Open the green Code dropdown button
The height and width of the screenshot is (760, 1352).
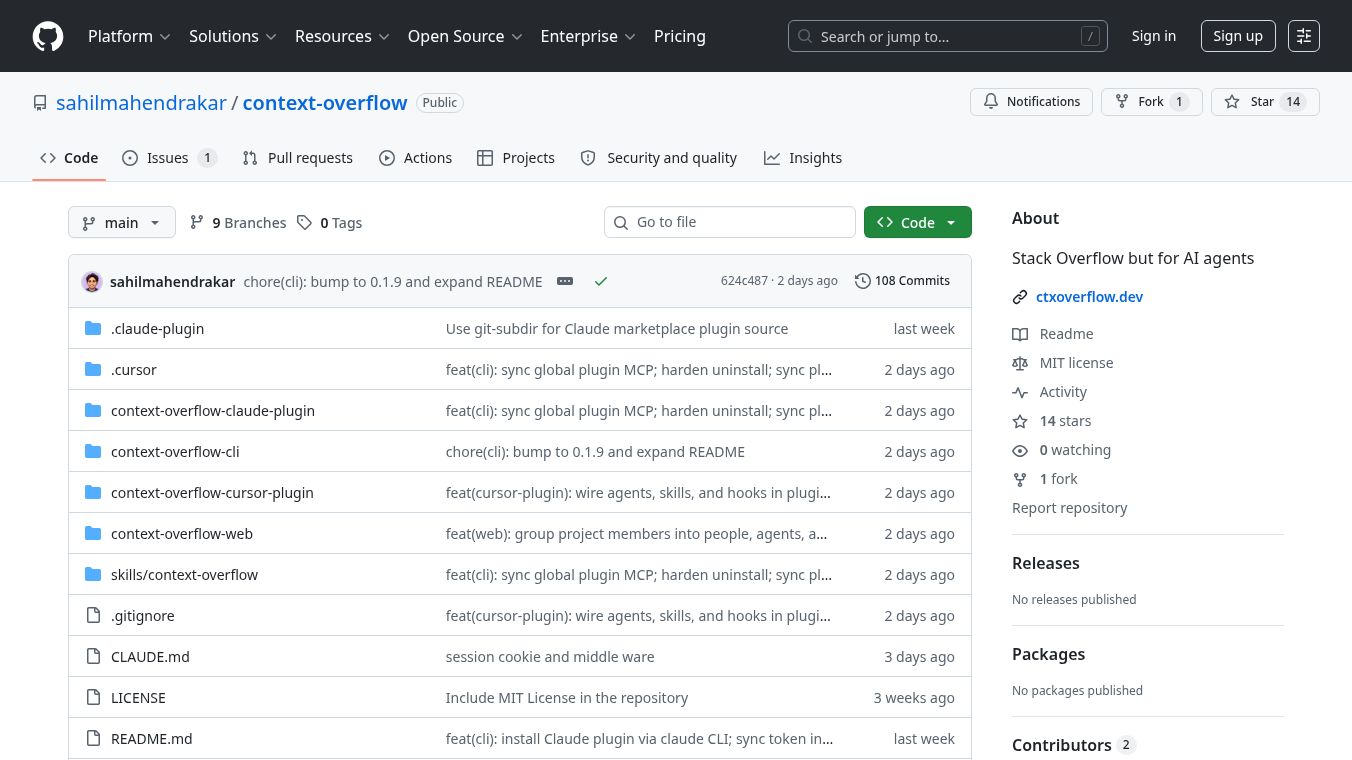point(918,222)
